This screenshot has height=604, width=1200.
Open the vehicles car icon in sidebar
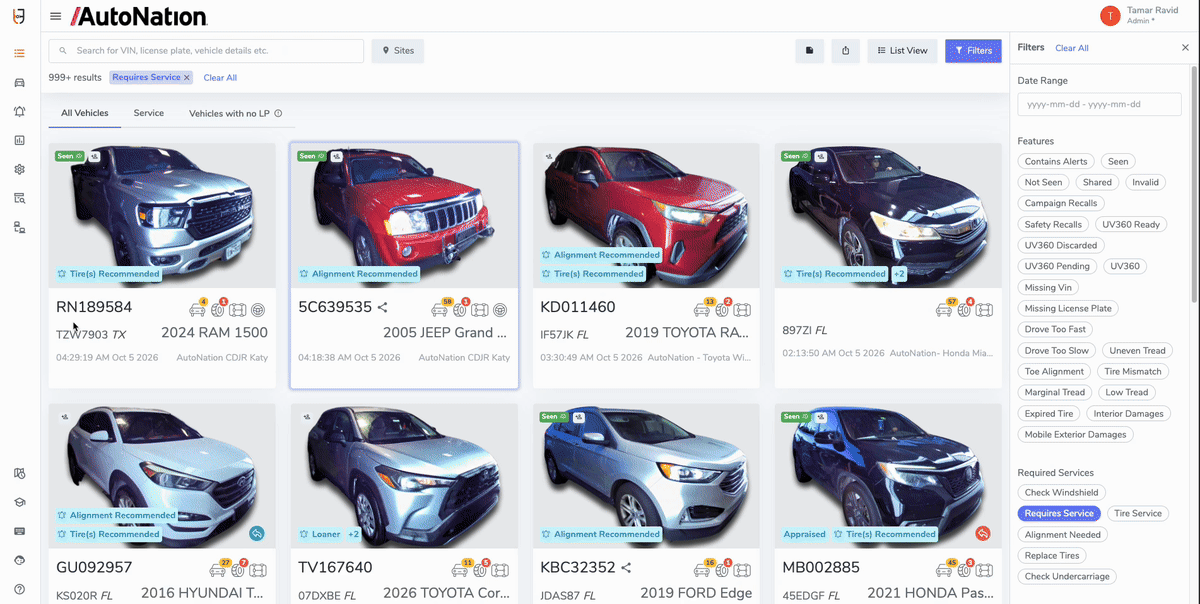pyautogui.click(x=19, y=82)
